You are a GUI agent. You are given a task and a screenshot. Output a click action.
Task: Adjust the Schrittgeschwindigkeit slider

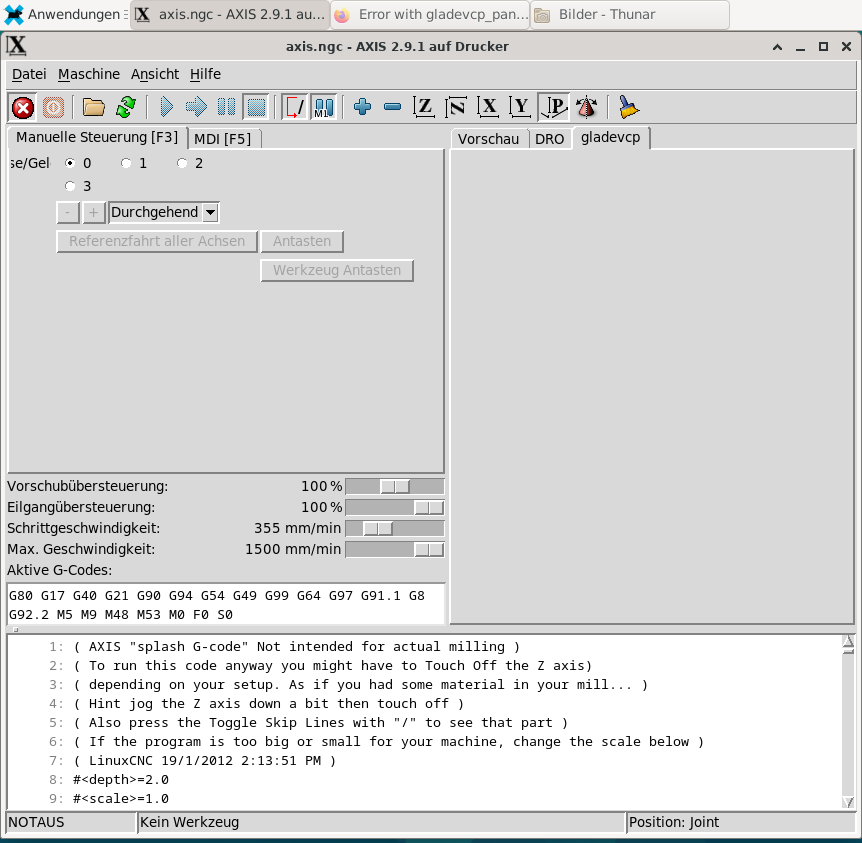click(395, 528)
